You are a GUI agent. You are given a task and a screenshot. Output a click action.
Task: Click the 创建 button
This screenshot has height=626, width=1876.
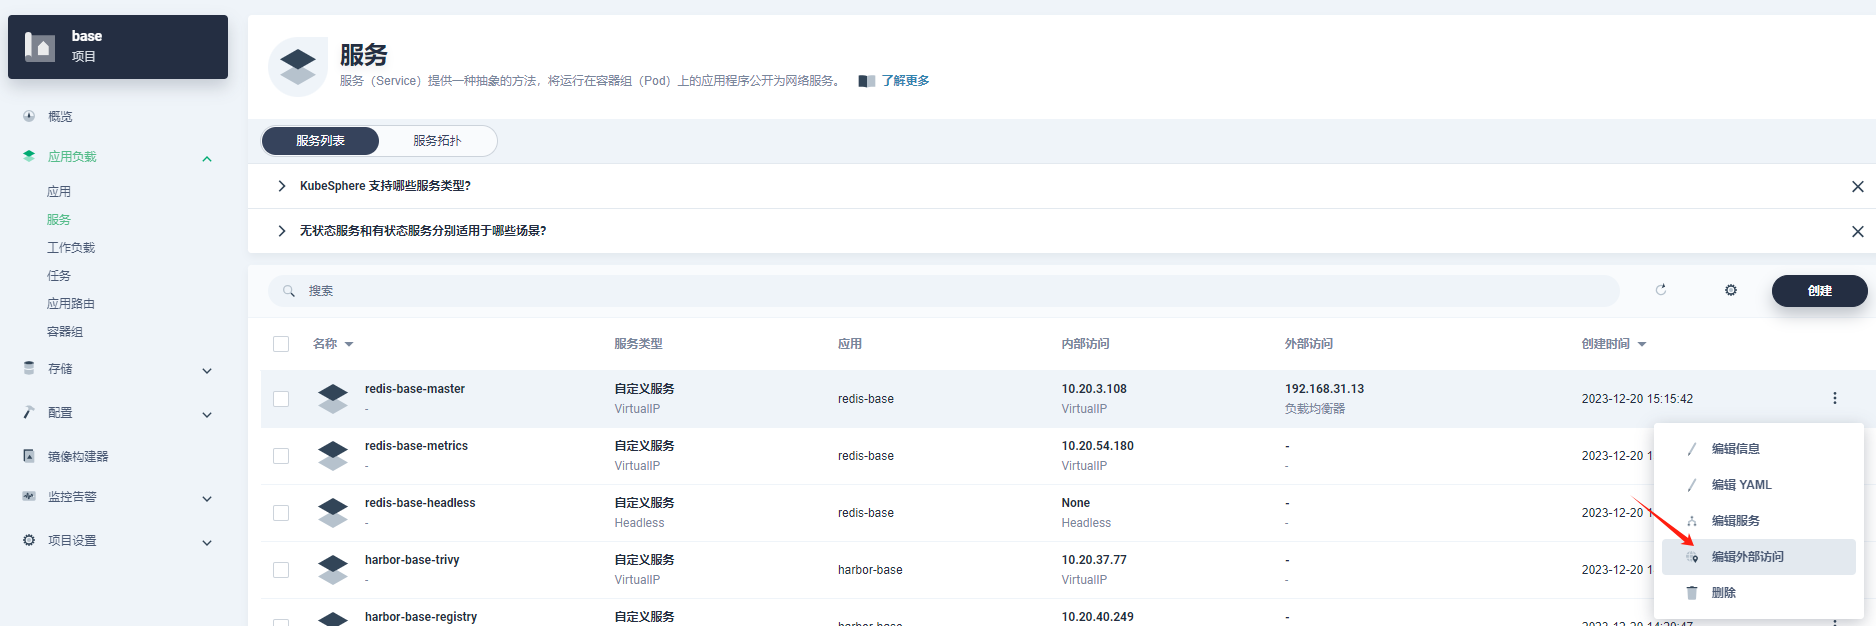pos(1819,291)
